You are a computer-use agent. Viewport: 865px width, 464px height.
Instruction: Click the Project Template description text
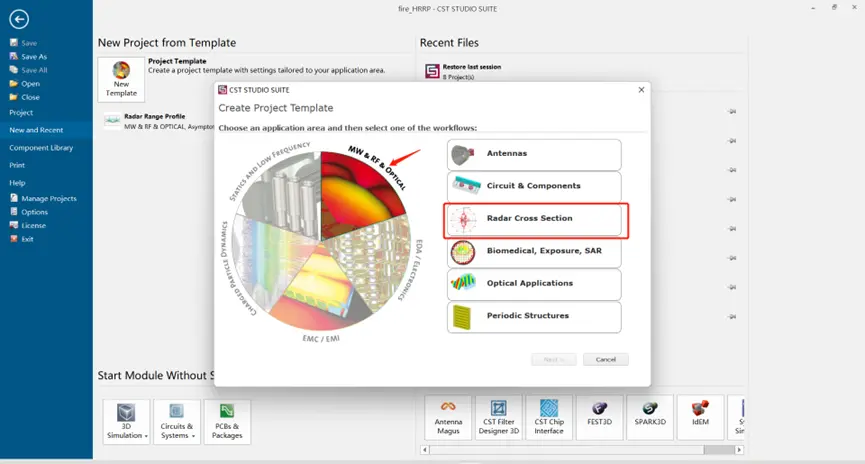tap(266, 71)
